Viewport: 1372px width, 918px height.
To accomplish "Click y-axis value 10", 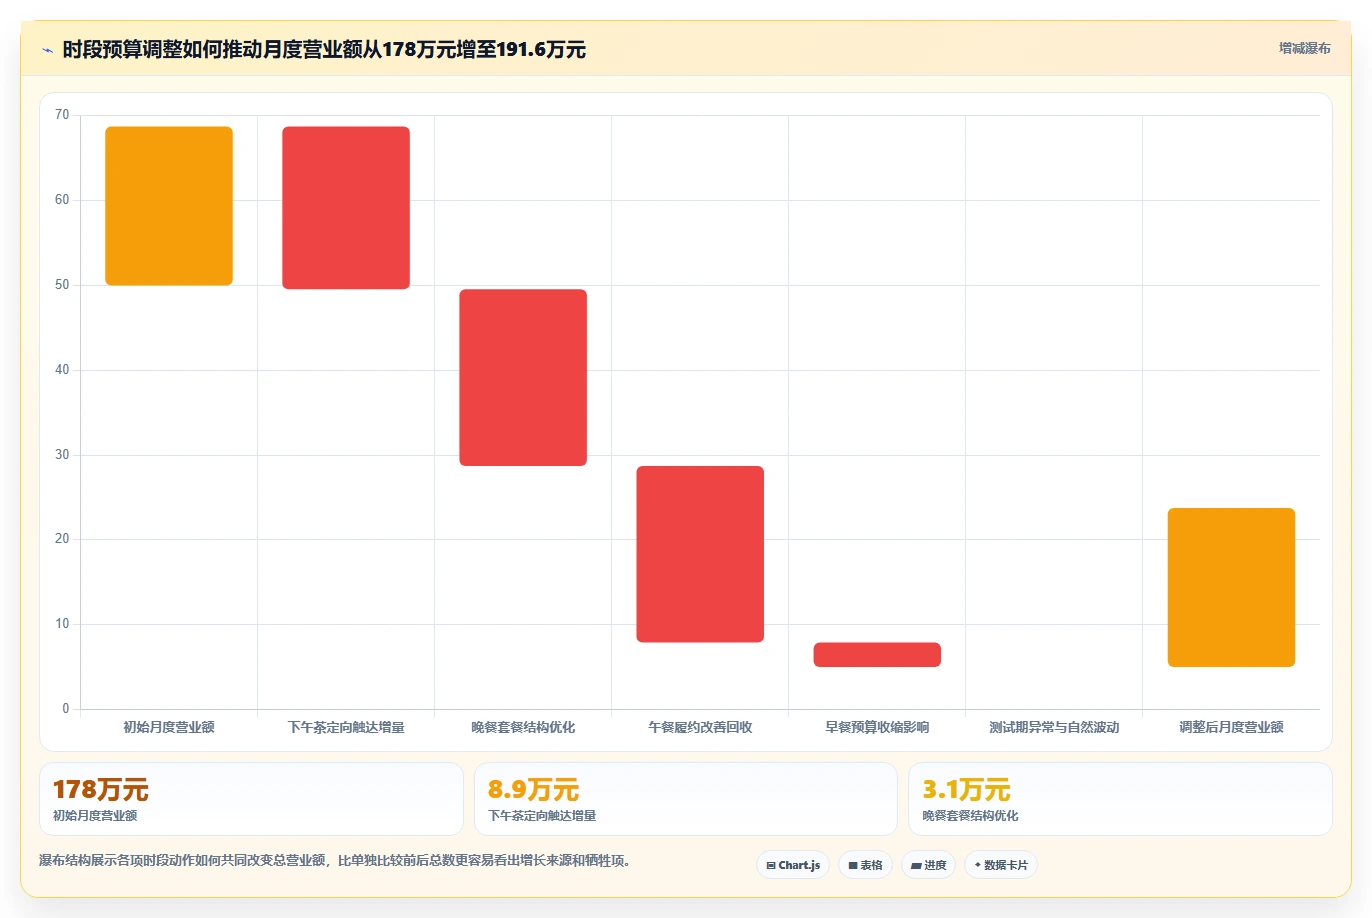I will (x=62, y=624).
